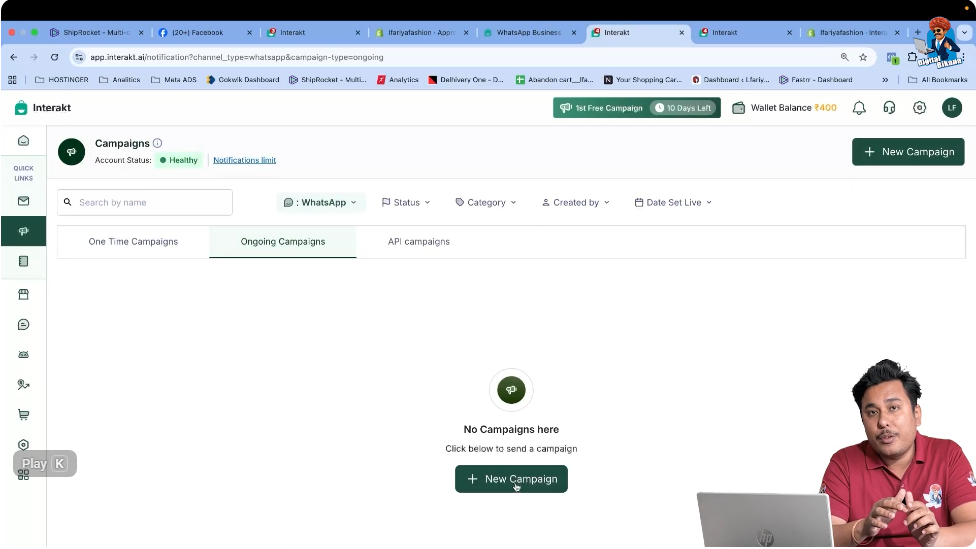This screenshot has height=549, width=976.
Task: Close the active Interakt browser tab
Action: pos(681,32)
